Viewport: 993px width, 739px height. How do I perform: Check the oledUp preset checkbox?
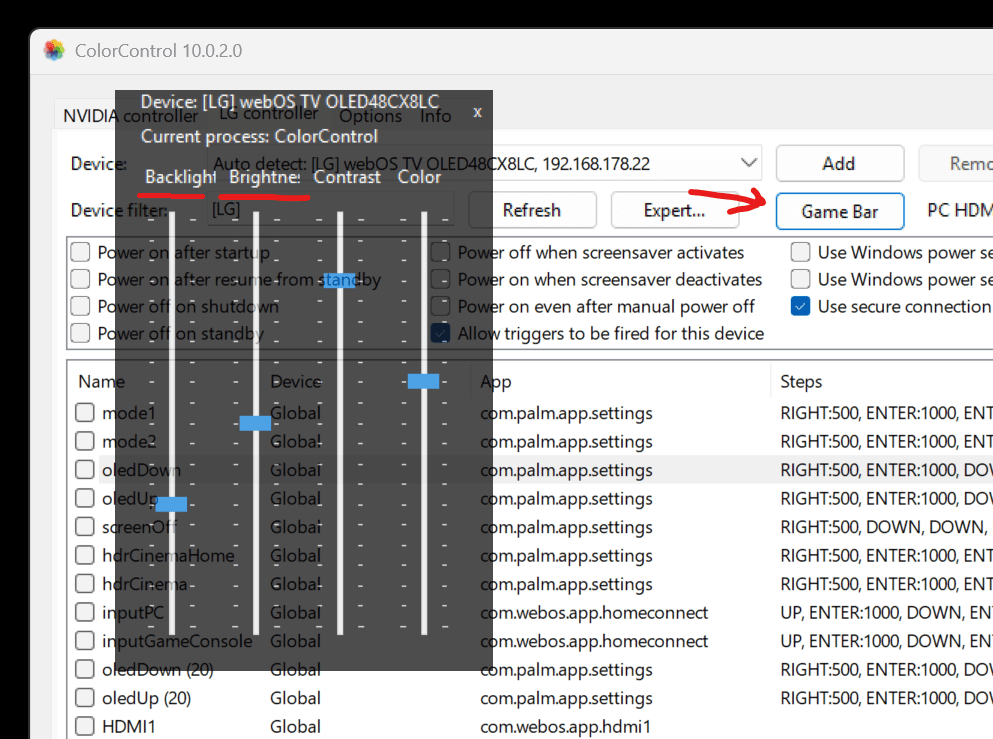tap(85, 498)
